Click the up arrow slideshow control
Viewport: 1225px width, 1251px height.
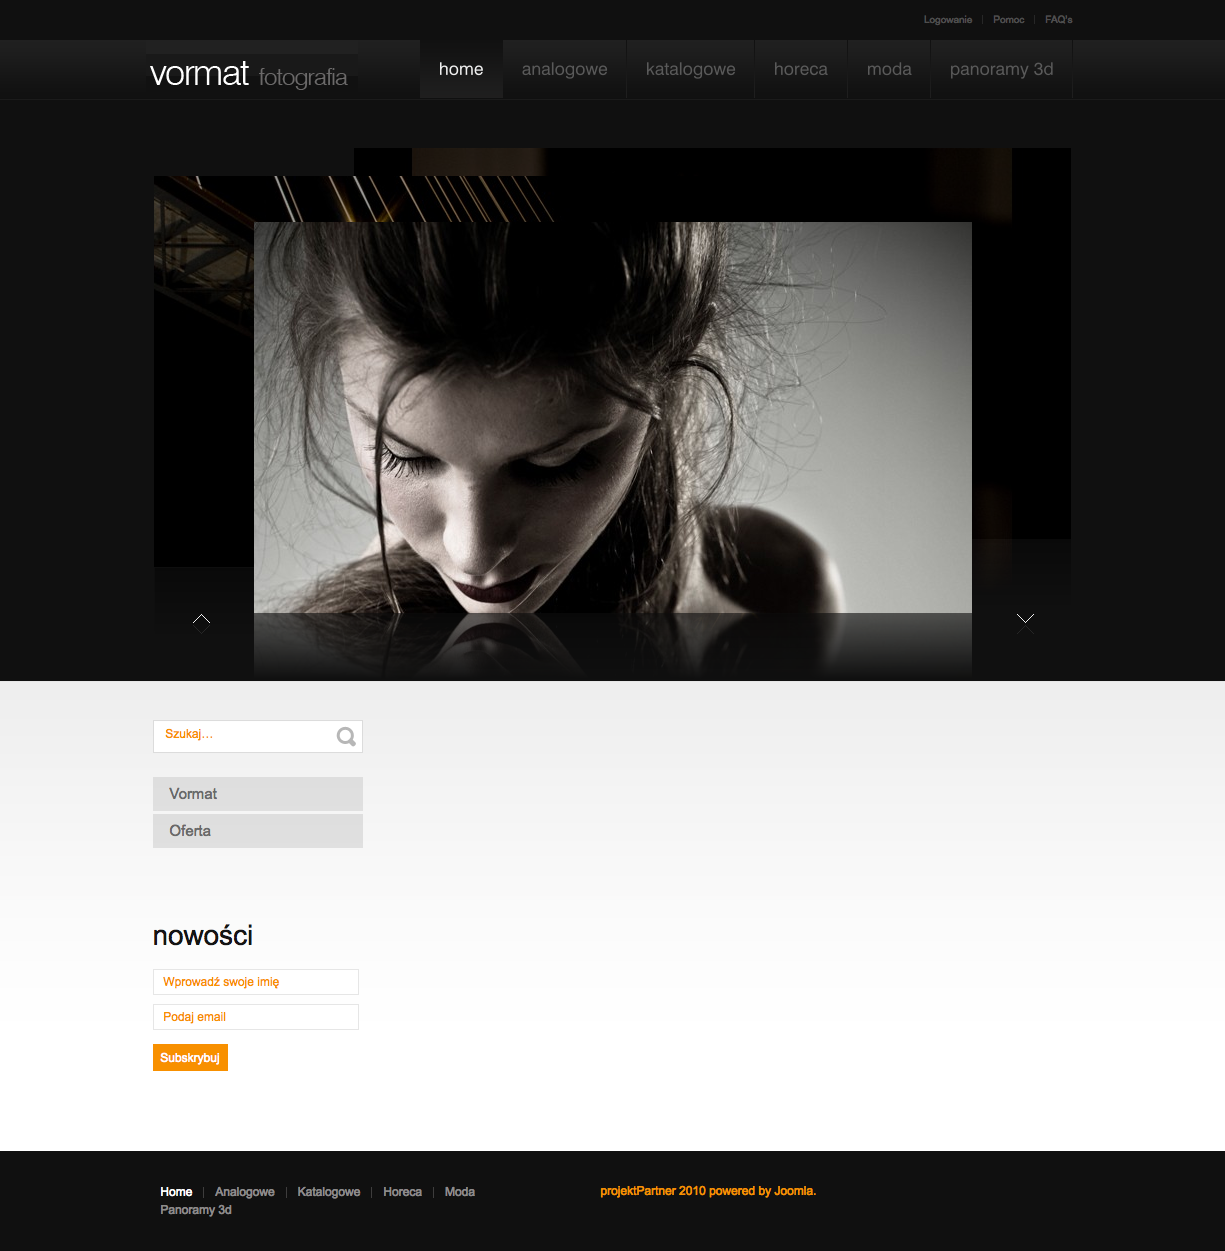(x=201, y=621)
